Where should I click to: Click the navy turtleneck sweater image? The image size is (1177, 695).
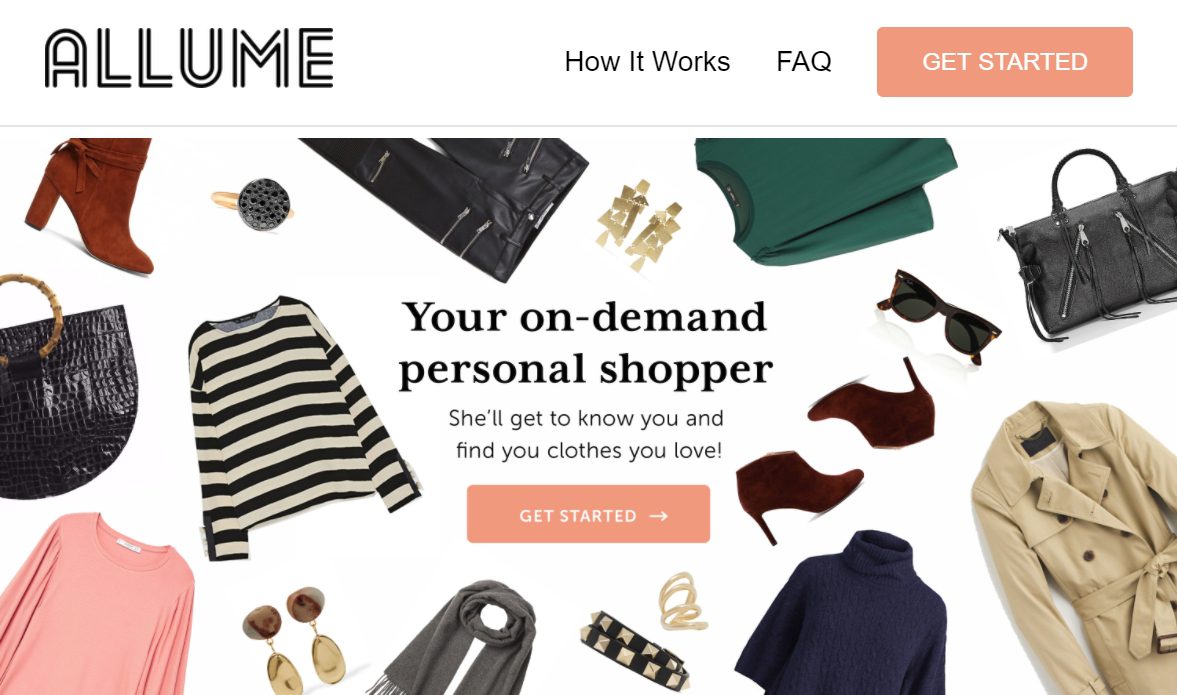point(841,614)
